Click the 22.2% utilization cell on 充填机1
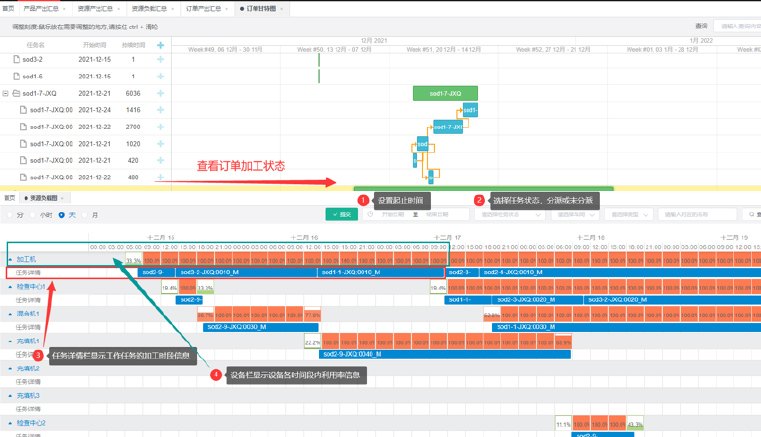761x437 pixels. coord(313,341)
